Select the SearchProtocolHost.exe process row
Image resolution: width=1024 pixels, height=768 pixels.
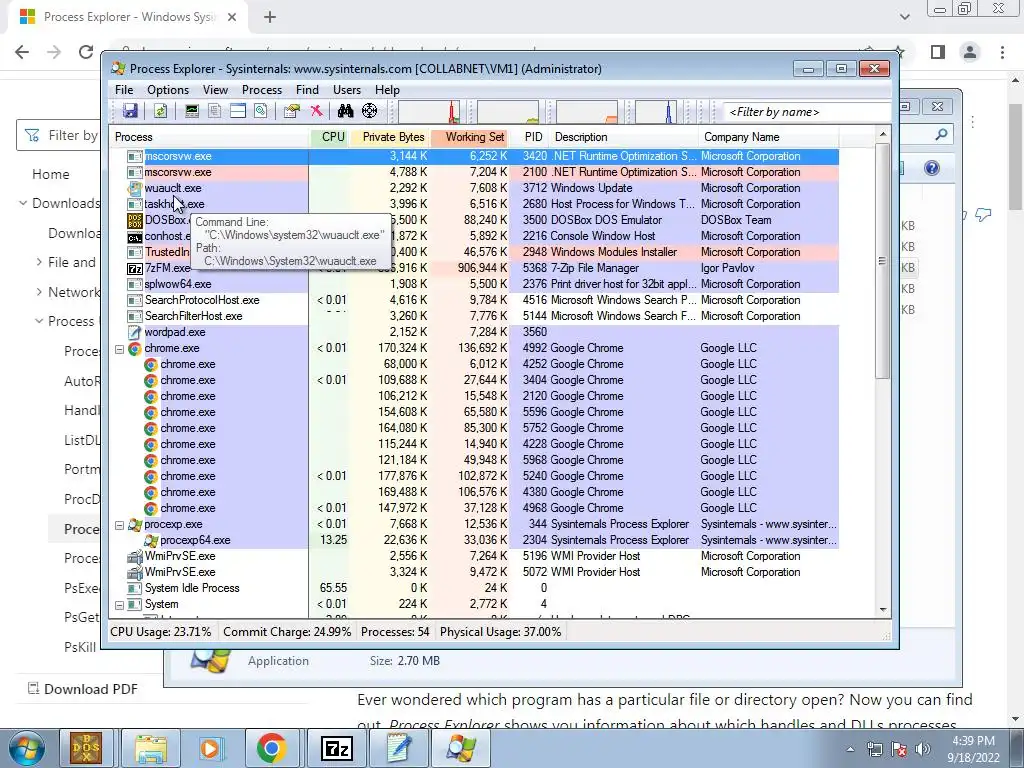474,300
